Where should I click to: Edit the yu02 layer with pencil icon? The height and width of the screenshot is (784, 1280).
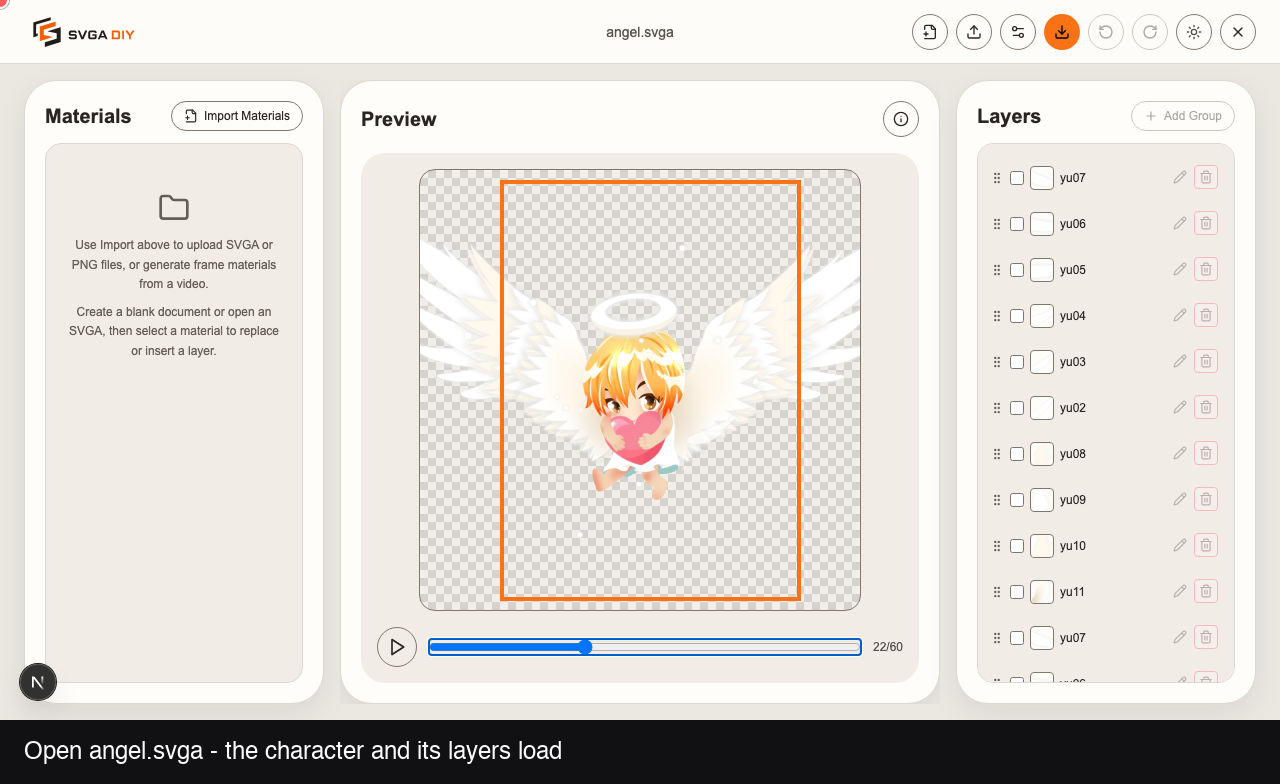(x=1180, y=408)
